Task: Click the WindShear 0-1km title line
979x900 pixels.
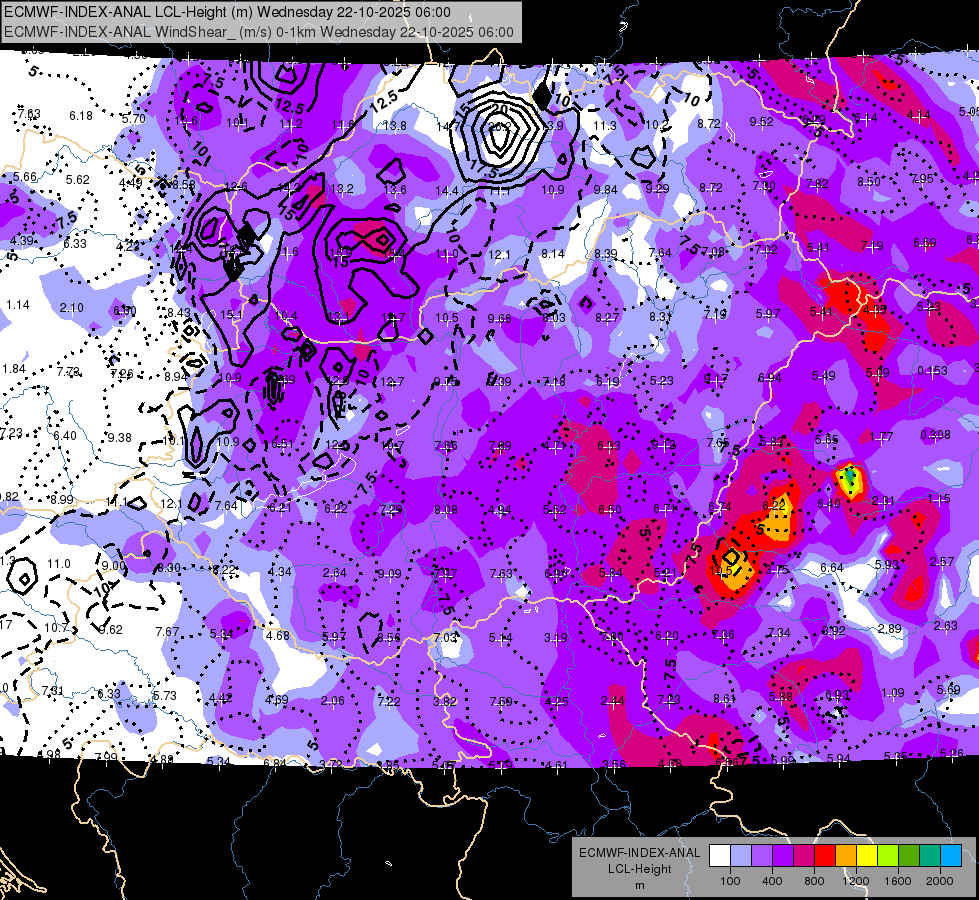Action: [x=258, y=32]
